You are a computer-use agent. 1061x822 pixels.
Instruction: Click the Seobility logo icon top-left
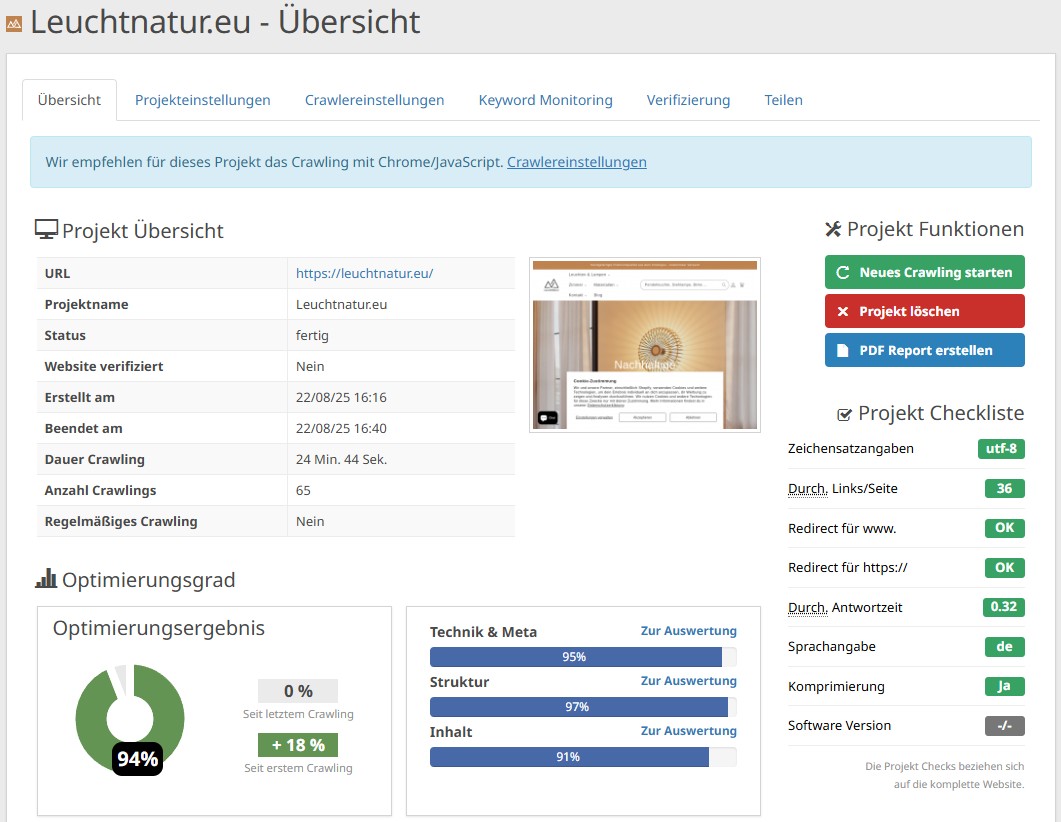(x=13, y=21)
